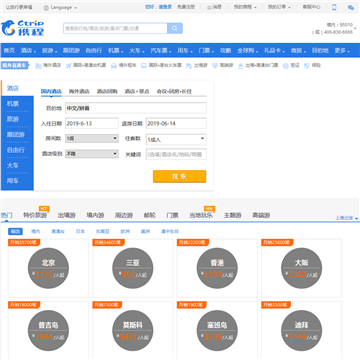The image size is (360, 360).
Task: Click the icon for 出境·港澳台门票
Action: click(x=241, y=66)
